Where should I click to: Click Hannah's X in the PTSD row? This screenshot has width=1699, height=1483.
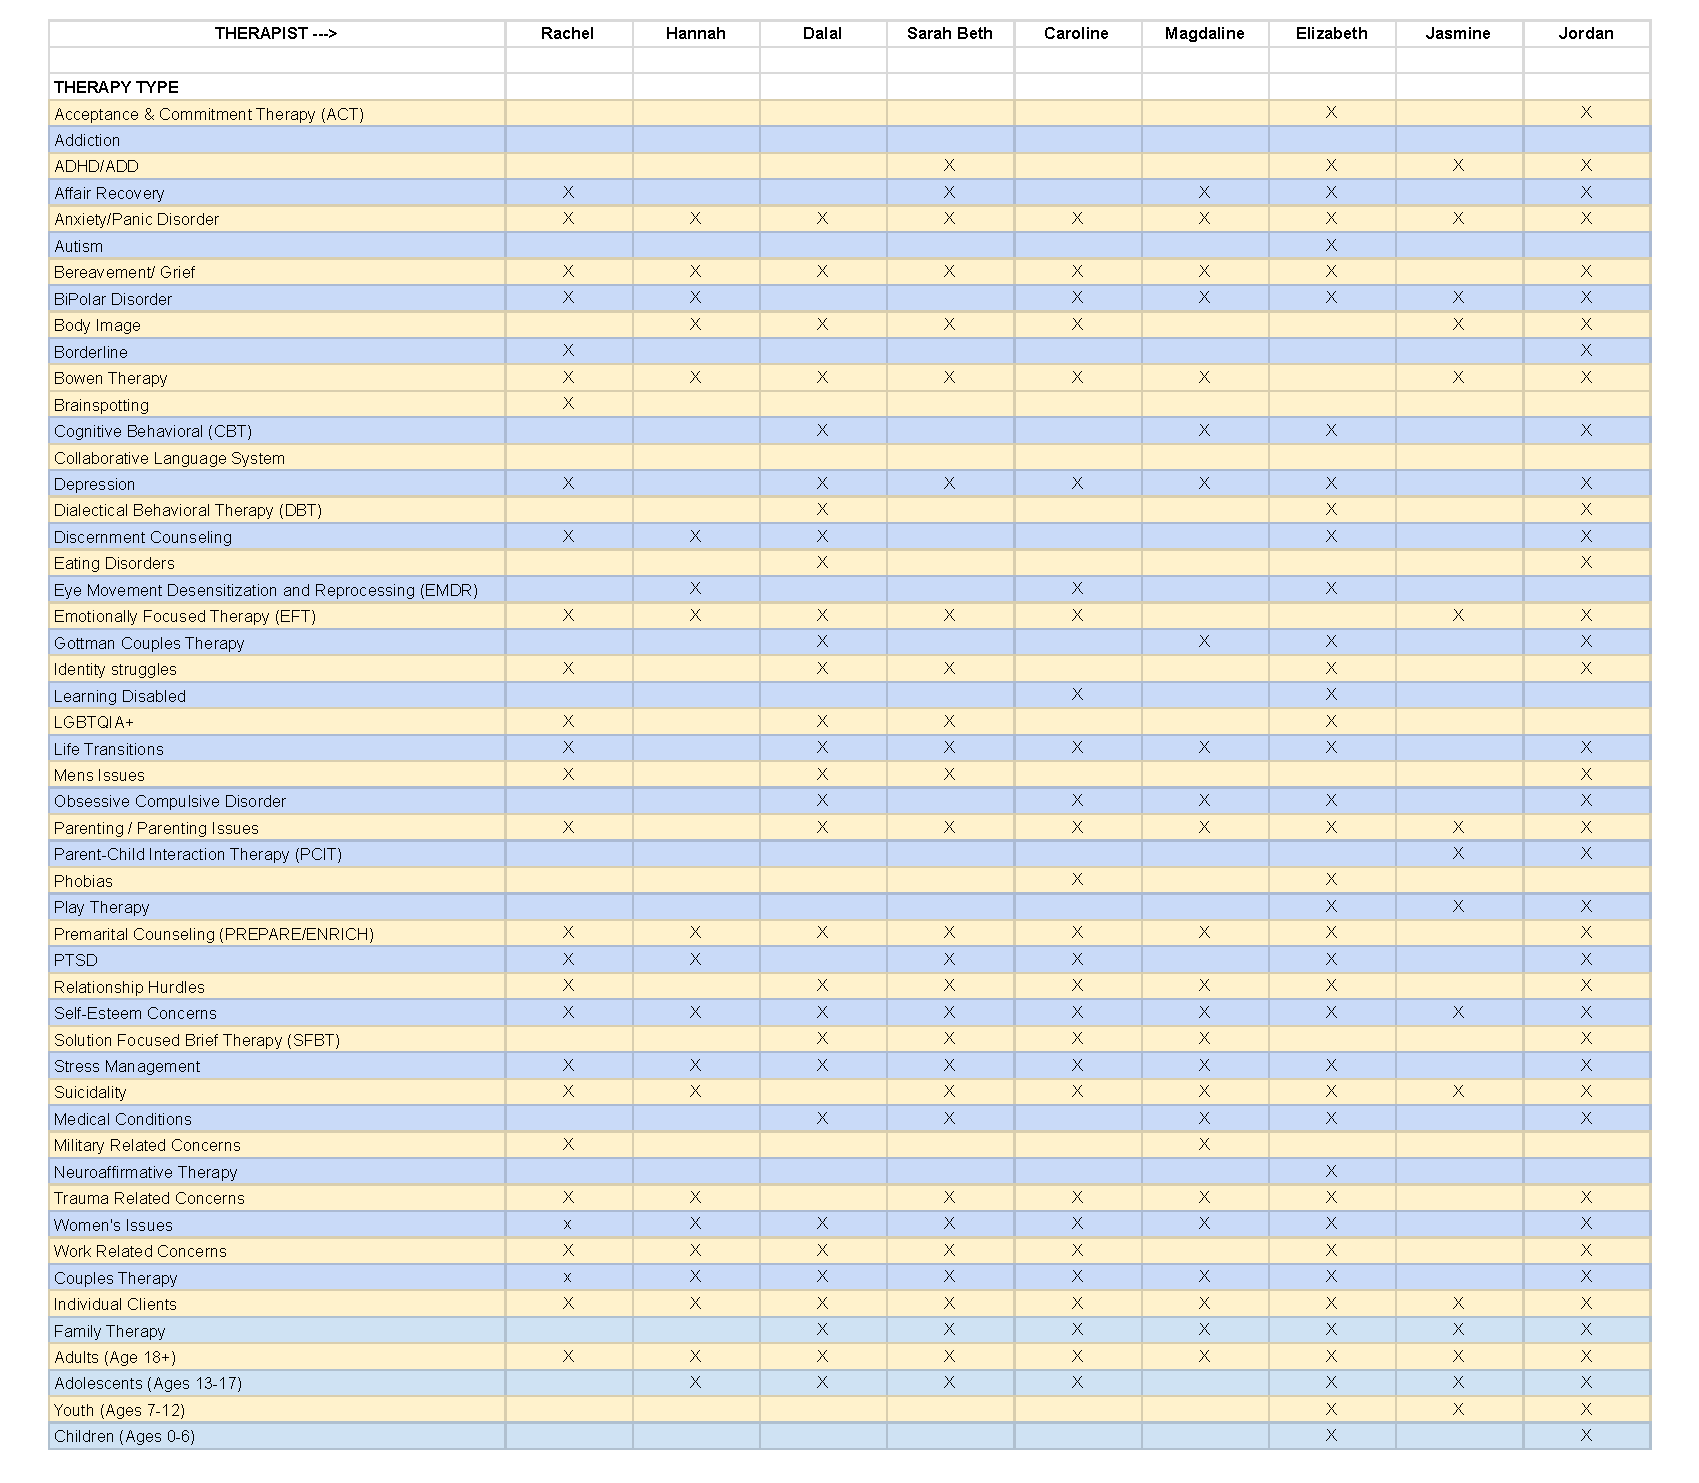pos(695,959)
